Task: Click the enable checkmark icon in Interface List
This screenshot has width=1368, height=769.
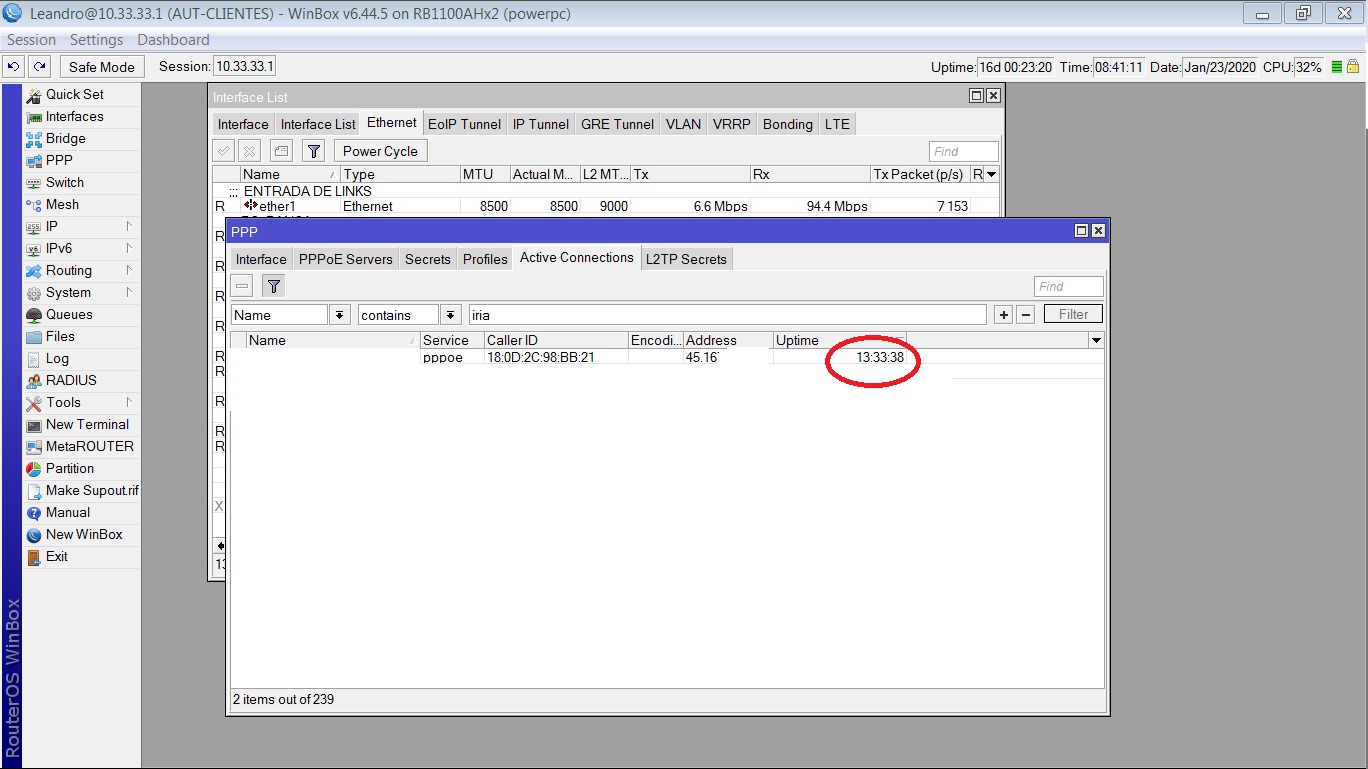Action: (224, 151)
